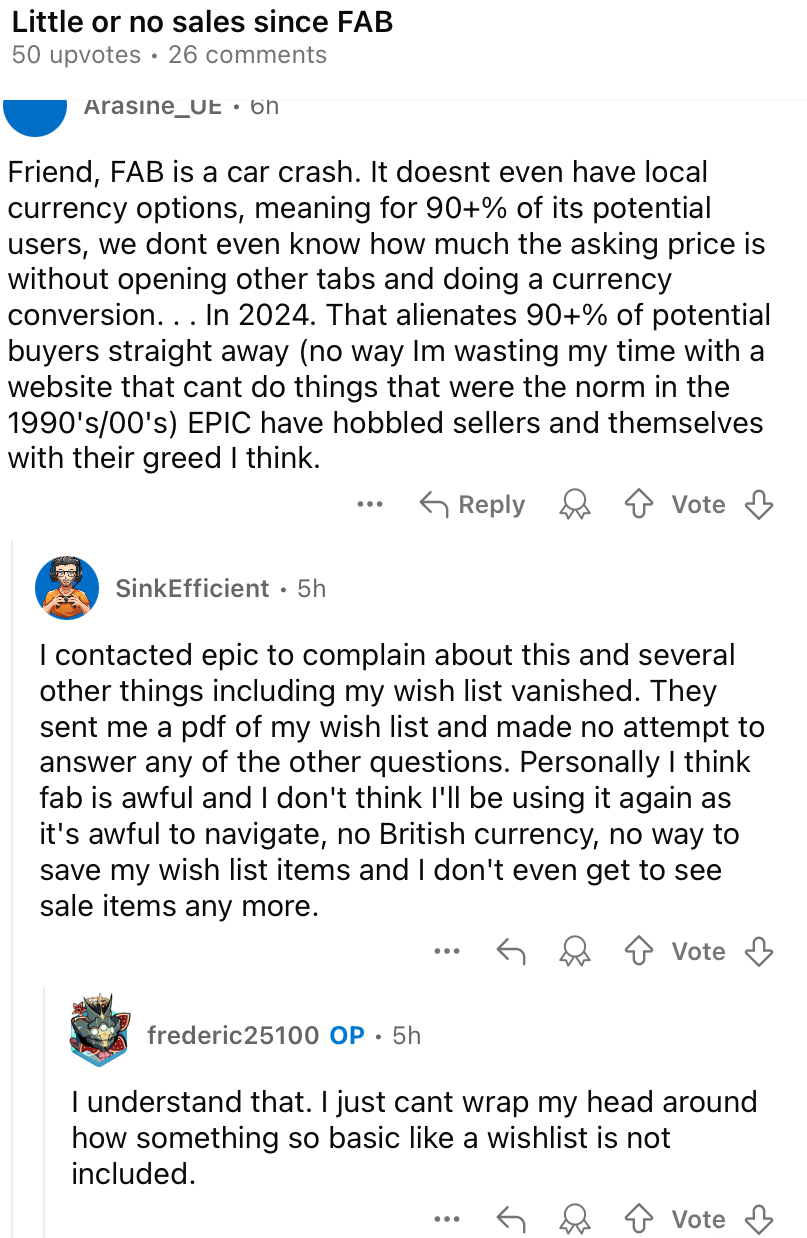
Task: Open SinkEfficient's user profile link
Action: click(x=192, y=589)
